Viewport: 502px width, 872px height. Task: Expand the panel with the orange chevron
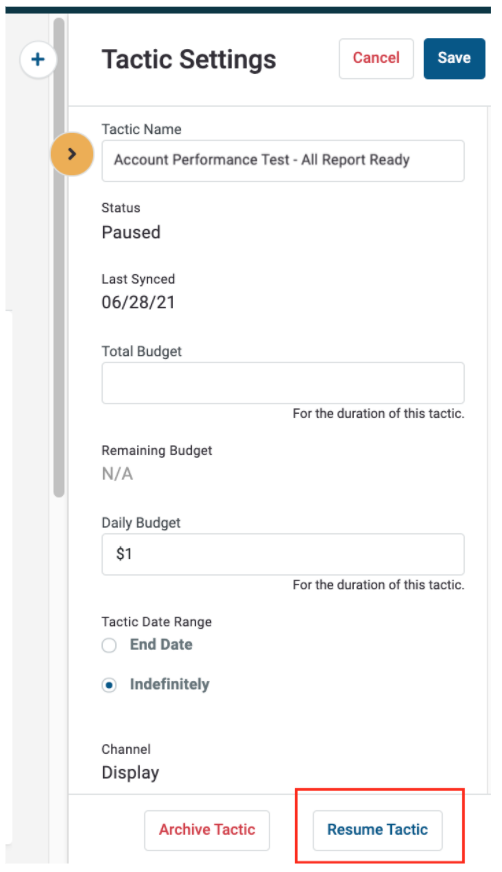click(x=72, y=154)
